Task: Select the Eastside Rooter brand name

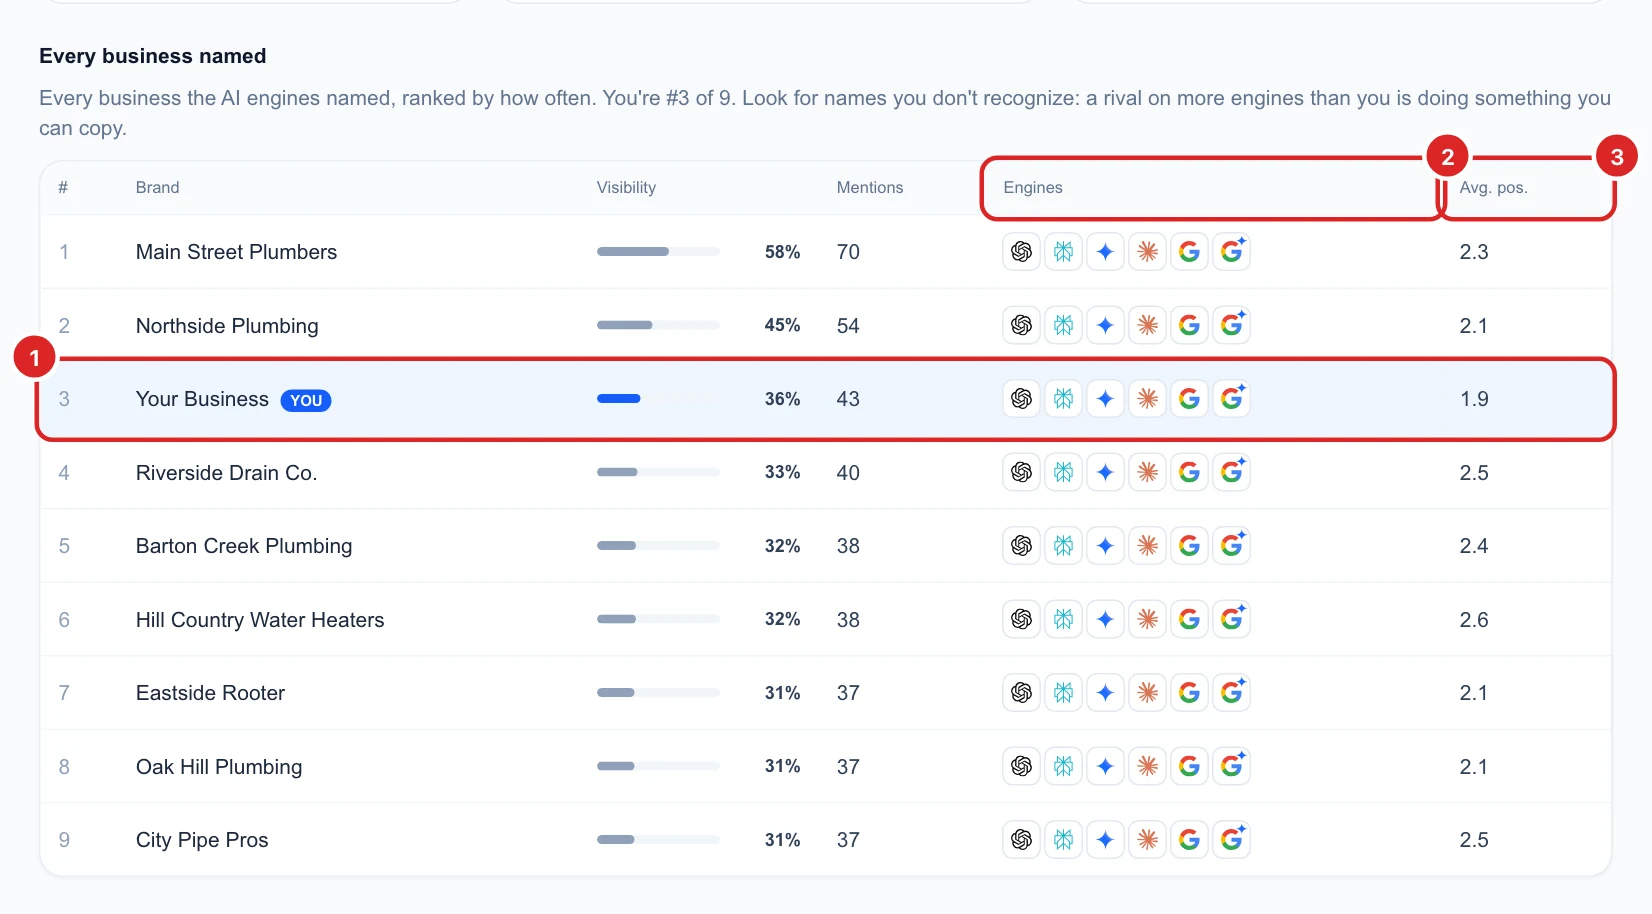Action: 210,693
